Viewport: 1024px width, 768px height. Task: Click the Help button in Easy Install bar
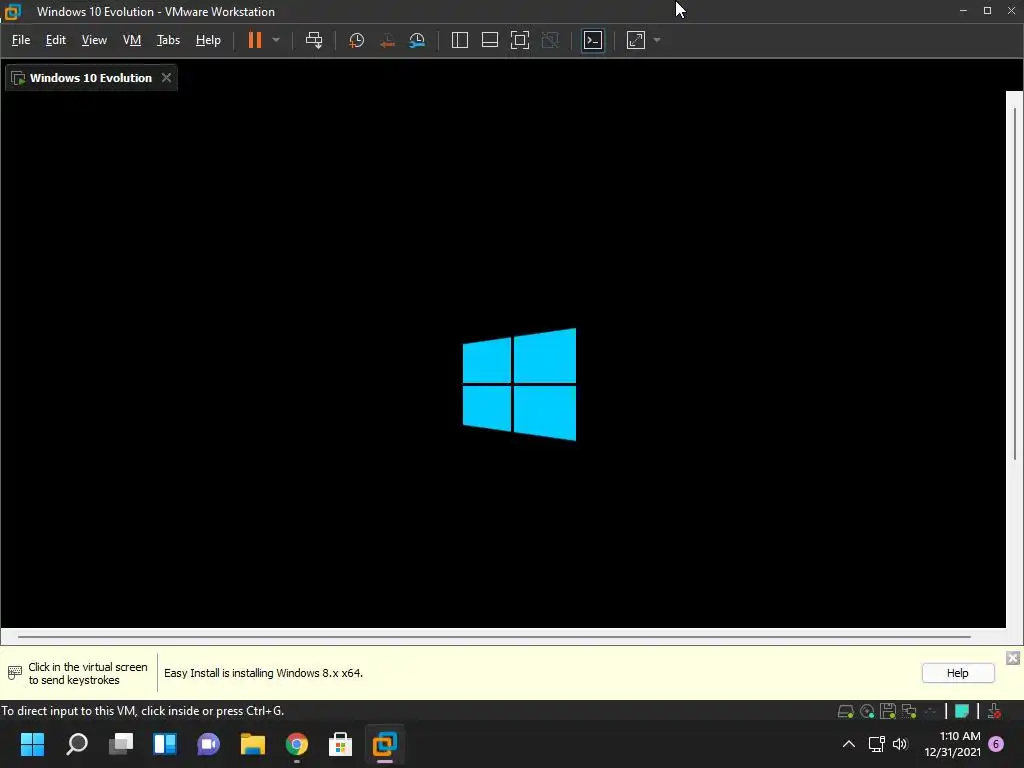(x=957, y=673)
